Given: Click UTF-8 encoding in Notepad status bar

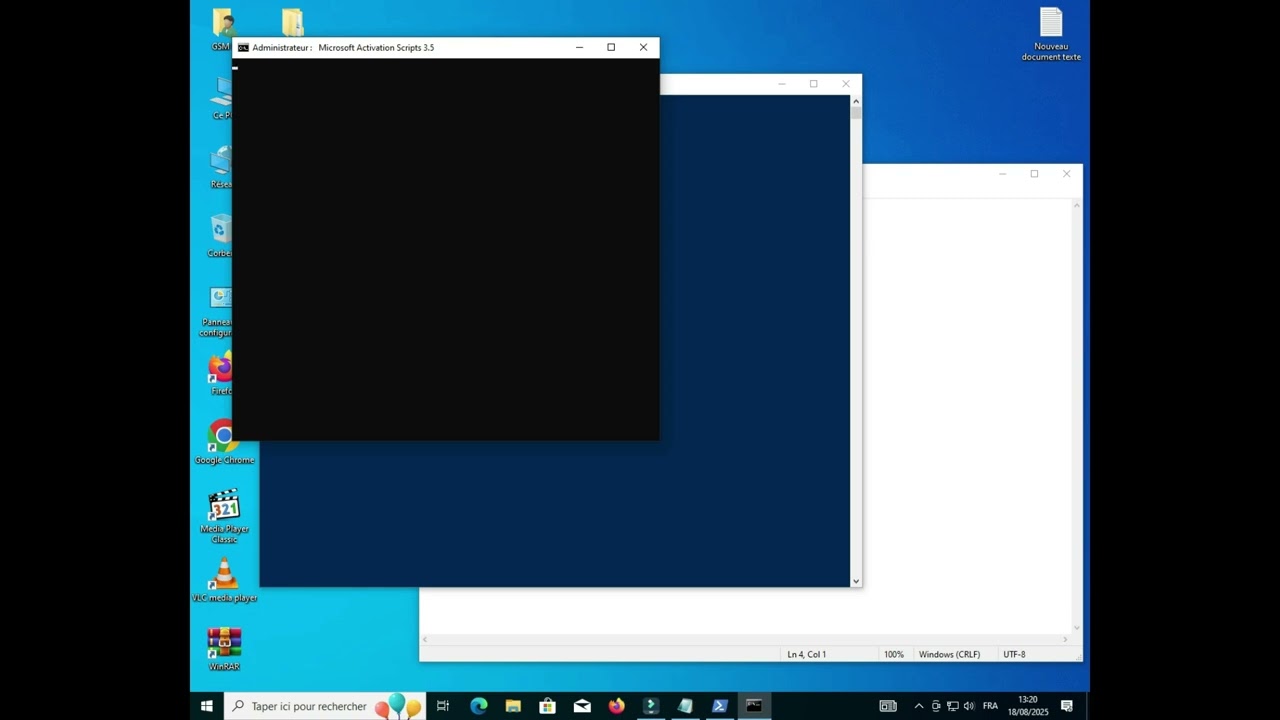Looking at the screenshot, I should pyautogui.click(x=1014, y=654).
